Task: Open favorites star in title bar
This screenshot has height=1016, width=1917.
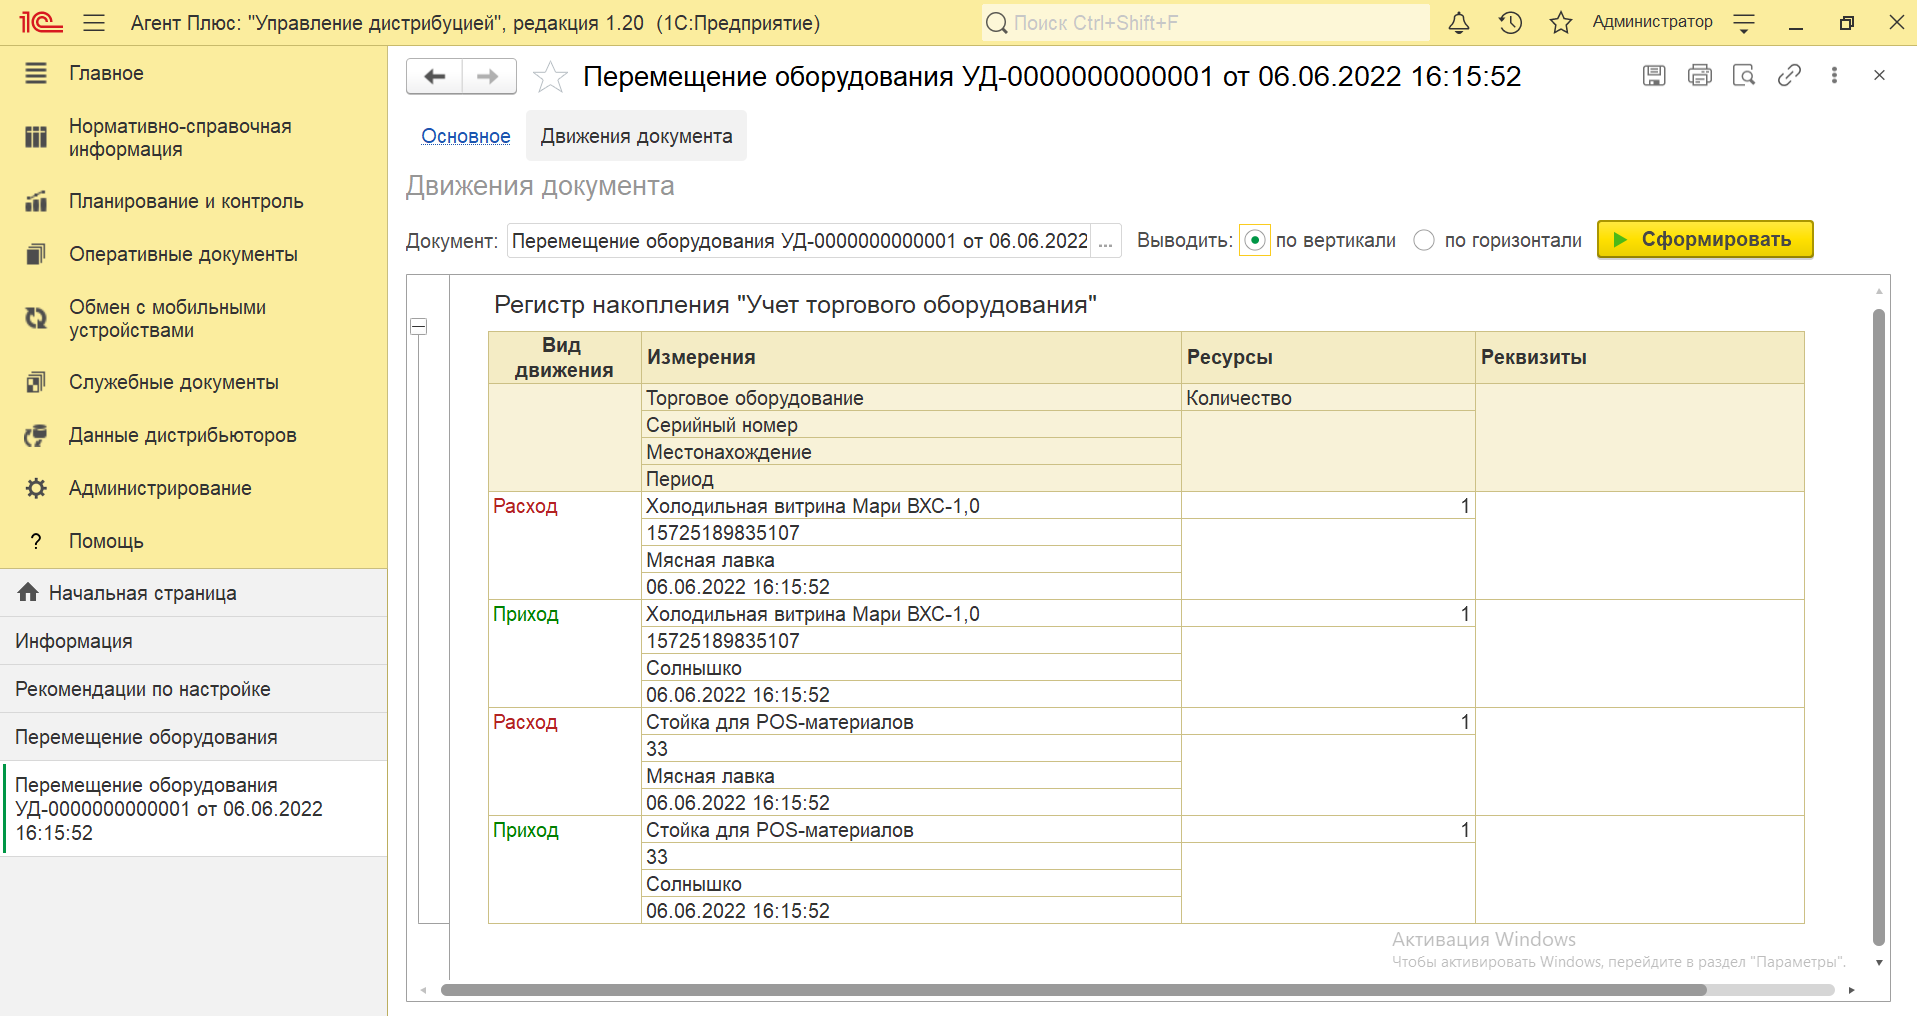Action: [x=1560, y=23]
